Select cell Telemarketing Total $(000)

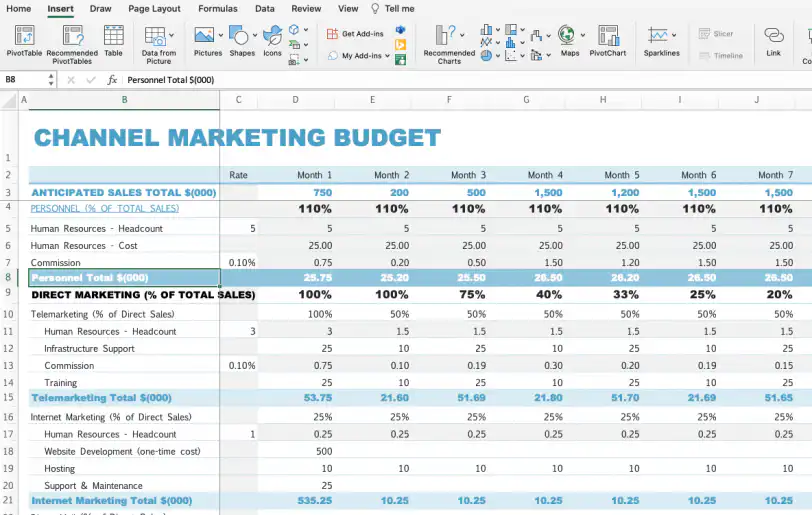point(124,398)
